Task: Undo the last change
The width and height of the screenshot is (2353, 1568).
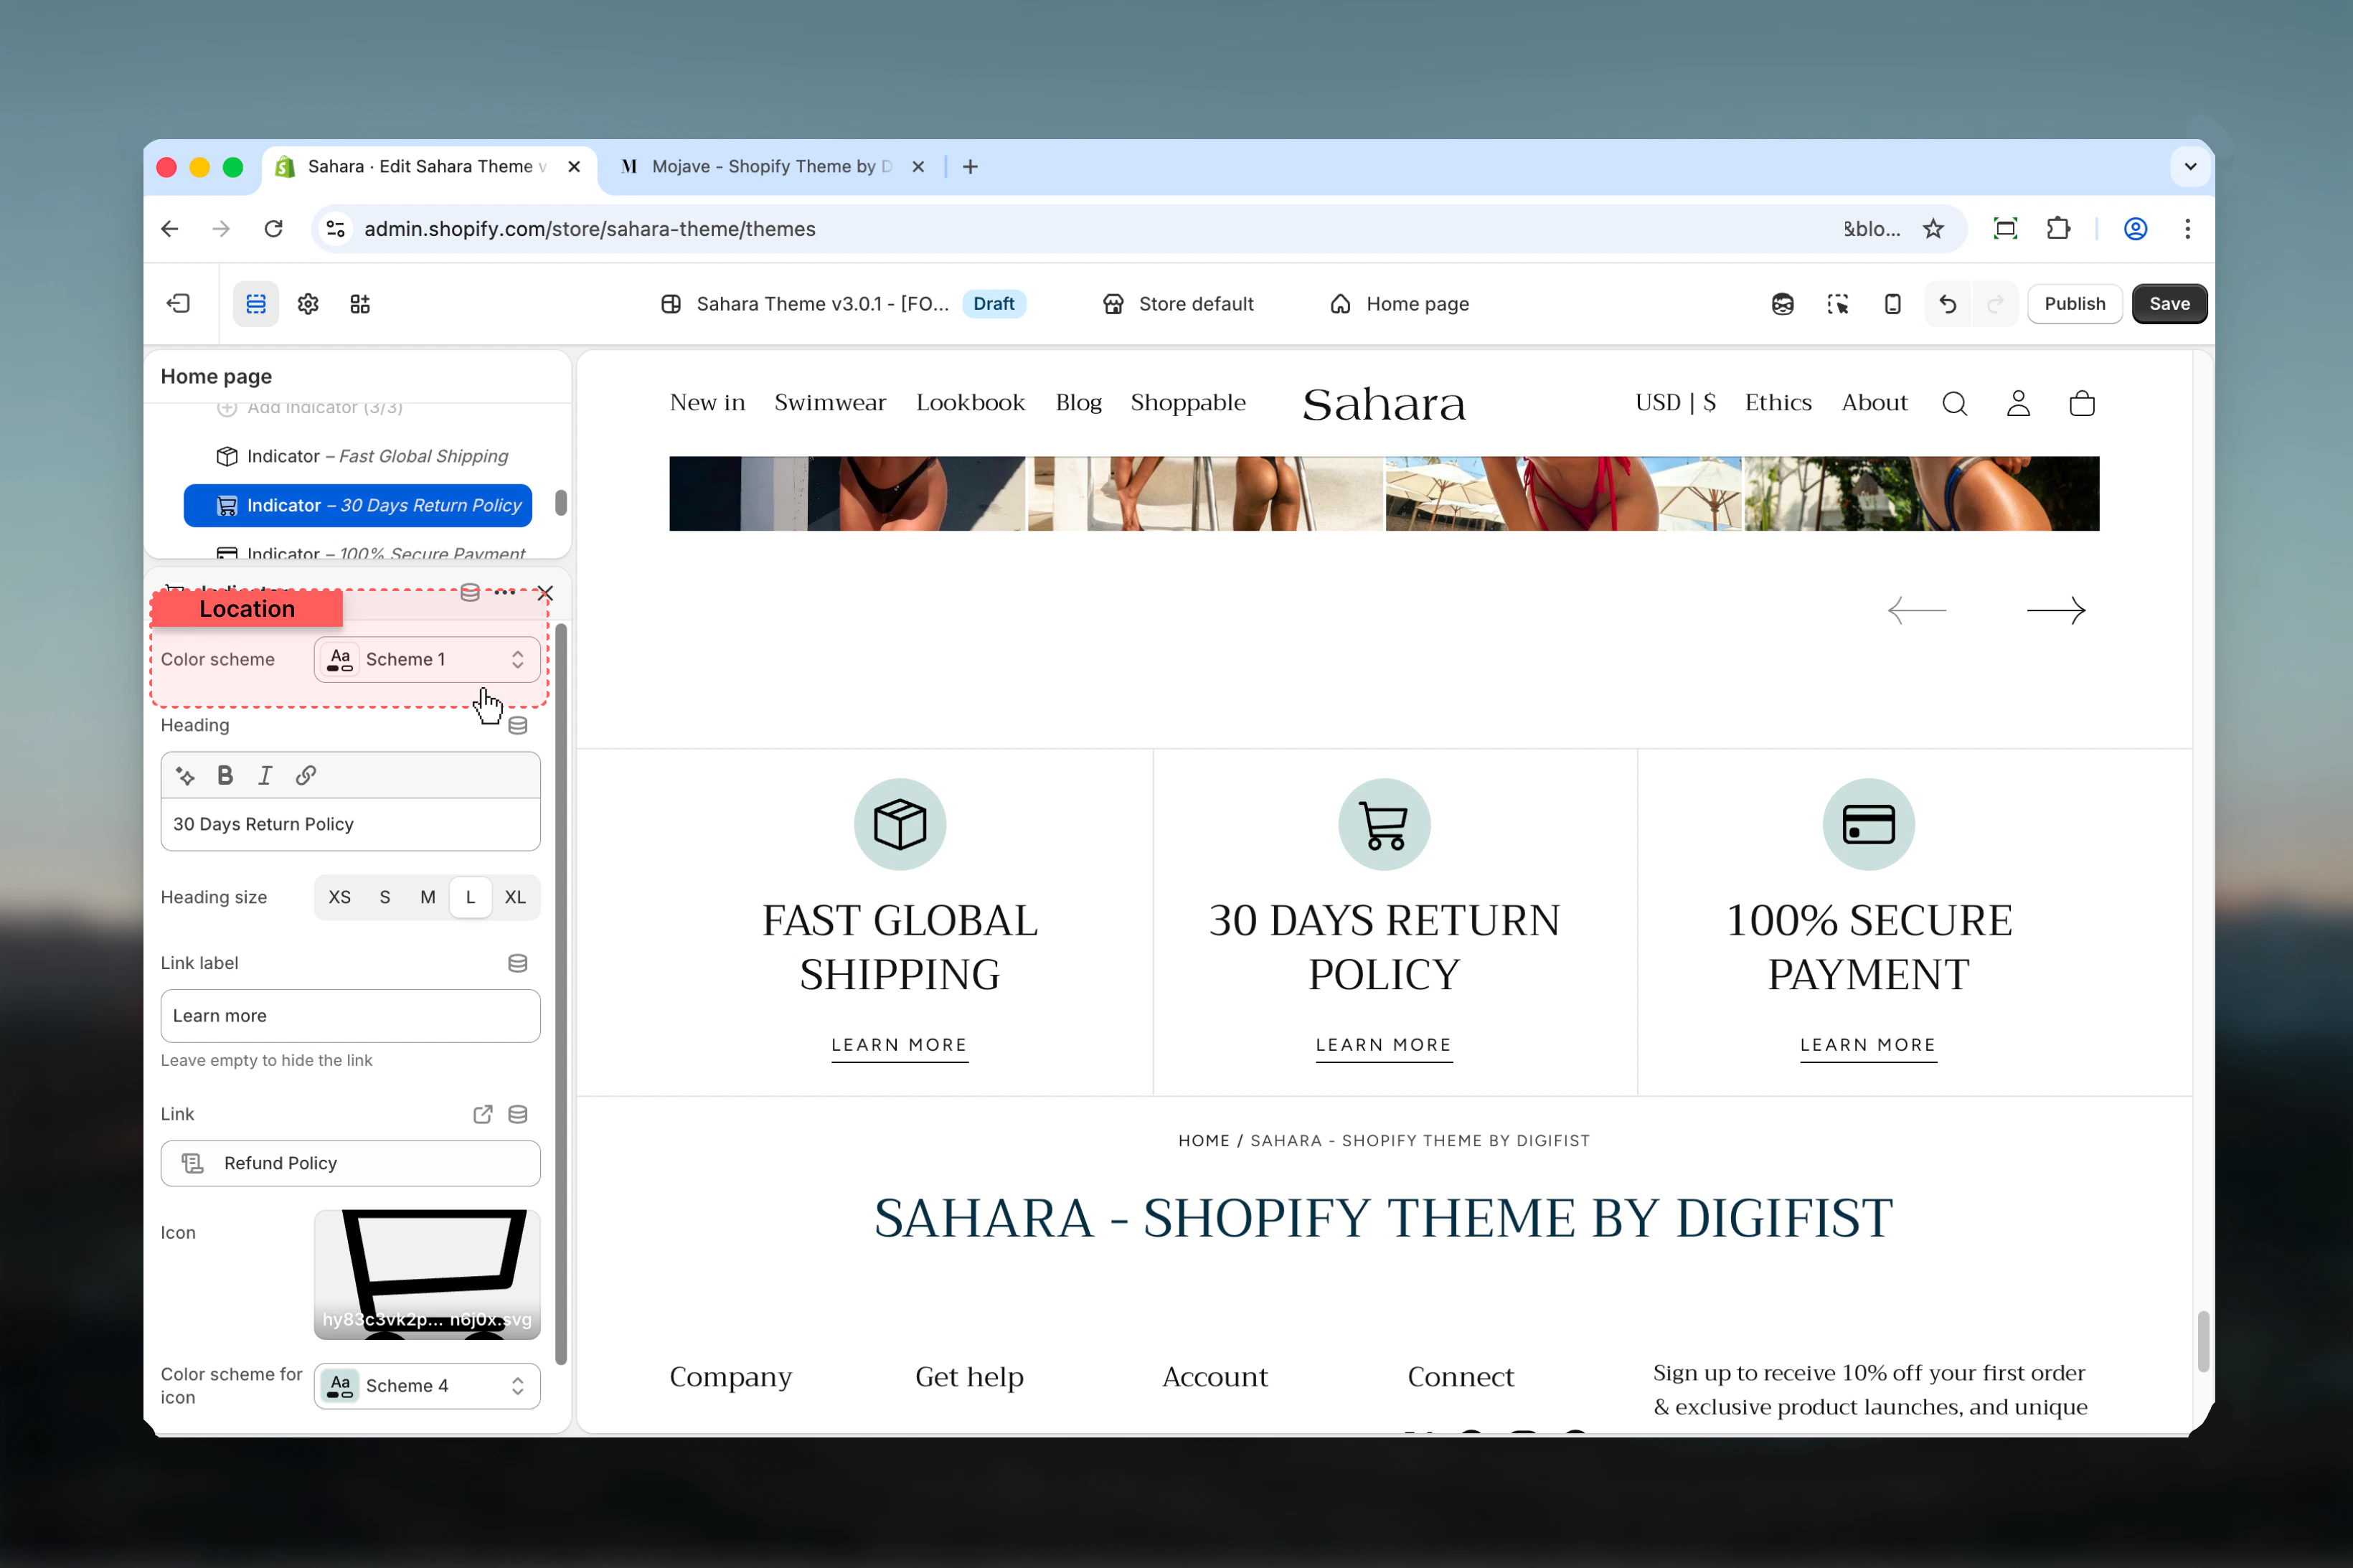Action: point(1947,304)
